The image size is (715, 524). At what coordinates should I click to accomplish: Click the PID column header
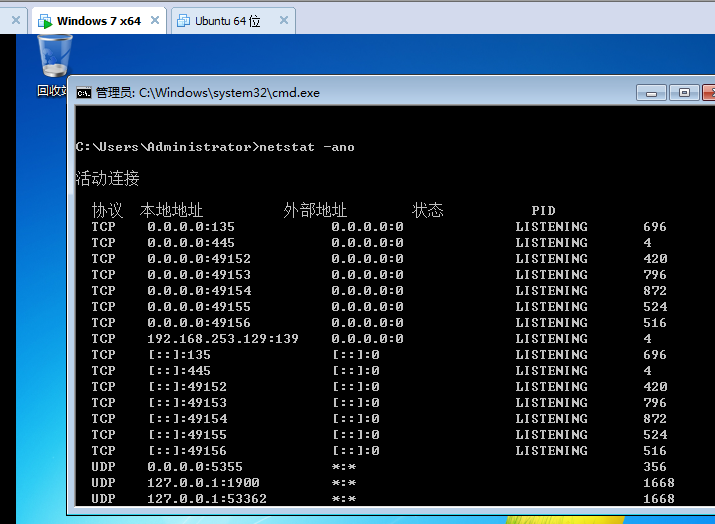pyautogui.click(x=544, y=211)
